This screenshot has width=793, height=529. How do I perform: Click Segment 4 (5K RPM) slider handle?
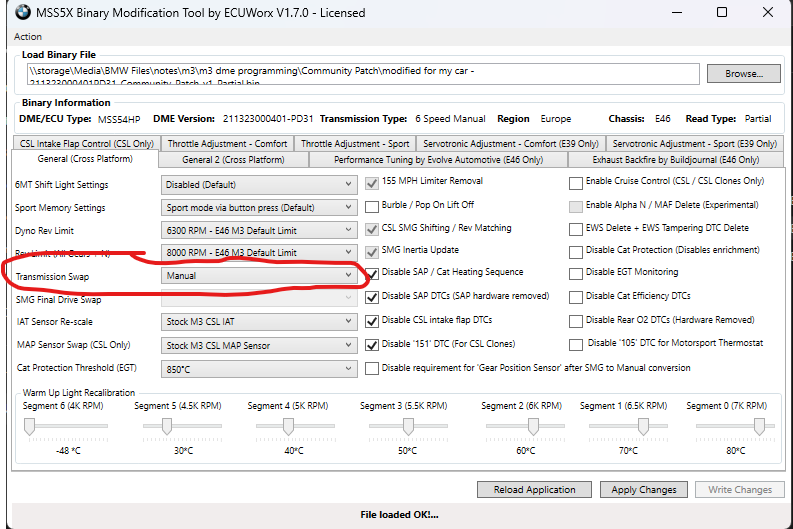pyautogui.click(x=288, y=426)
